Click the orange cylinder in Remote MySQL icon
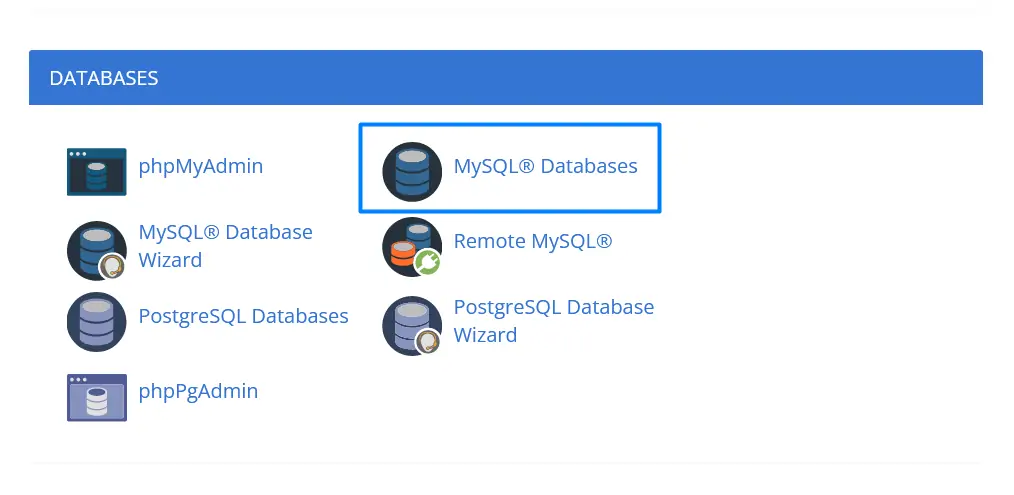Screen dimensions: 1014x495 click(401, 256)
